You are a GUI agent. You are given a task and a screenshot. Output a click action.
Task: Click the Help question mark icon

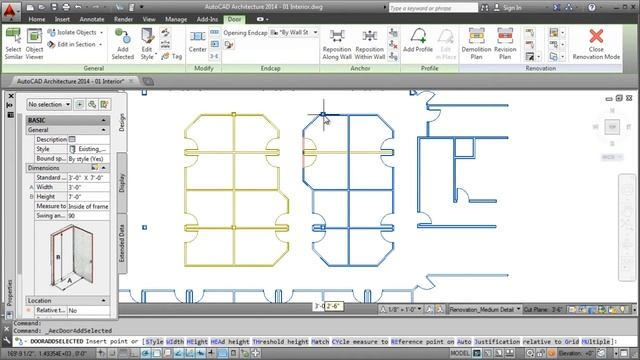[591, 7]
